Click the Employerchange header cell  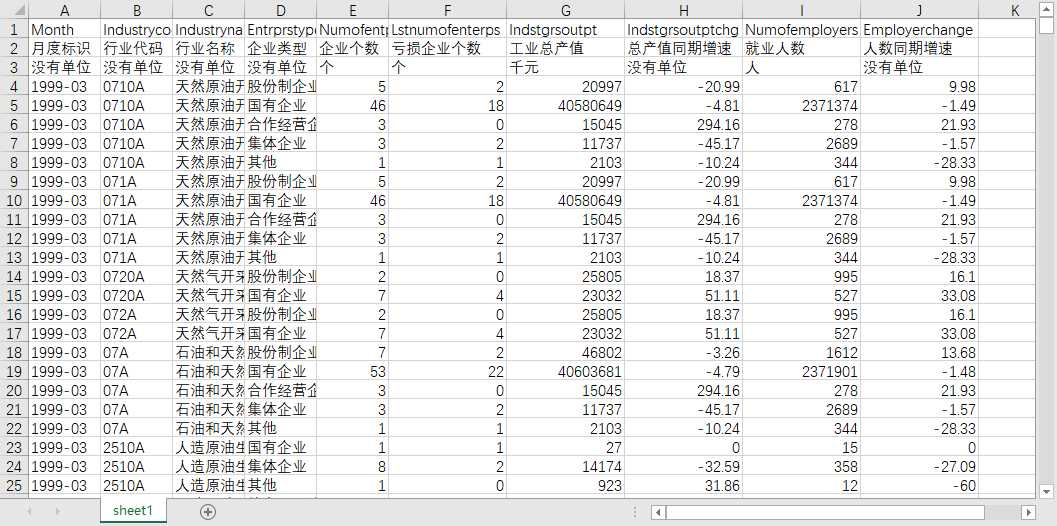(919, 30)
